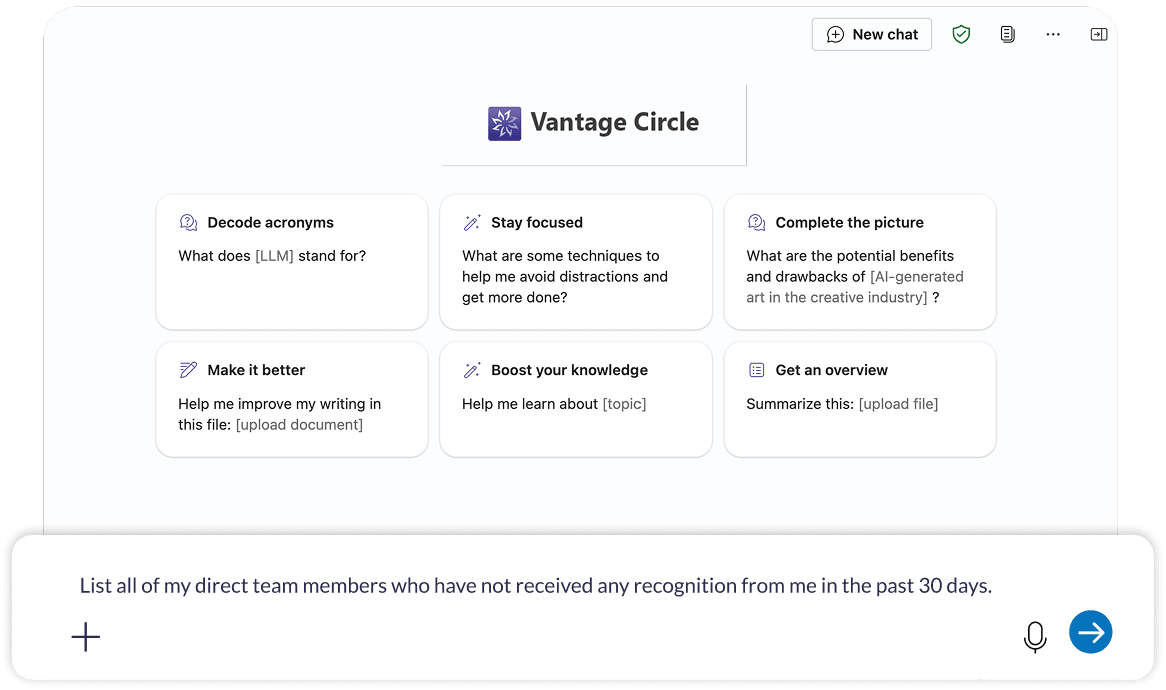Click the Make it better pencil icon
Screen dimensions: 1166x690
(x=187, y=369)
